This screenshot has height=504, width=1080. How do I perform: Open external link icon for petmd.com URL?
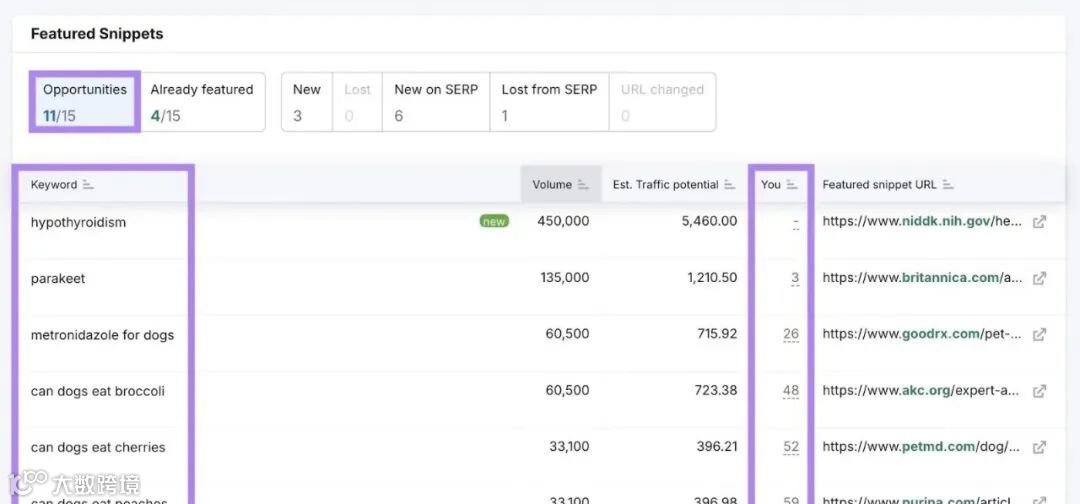[1039, 447]
